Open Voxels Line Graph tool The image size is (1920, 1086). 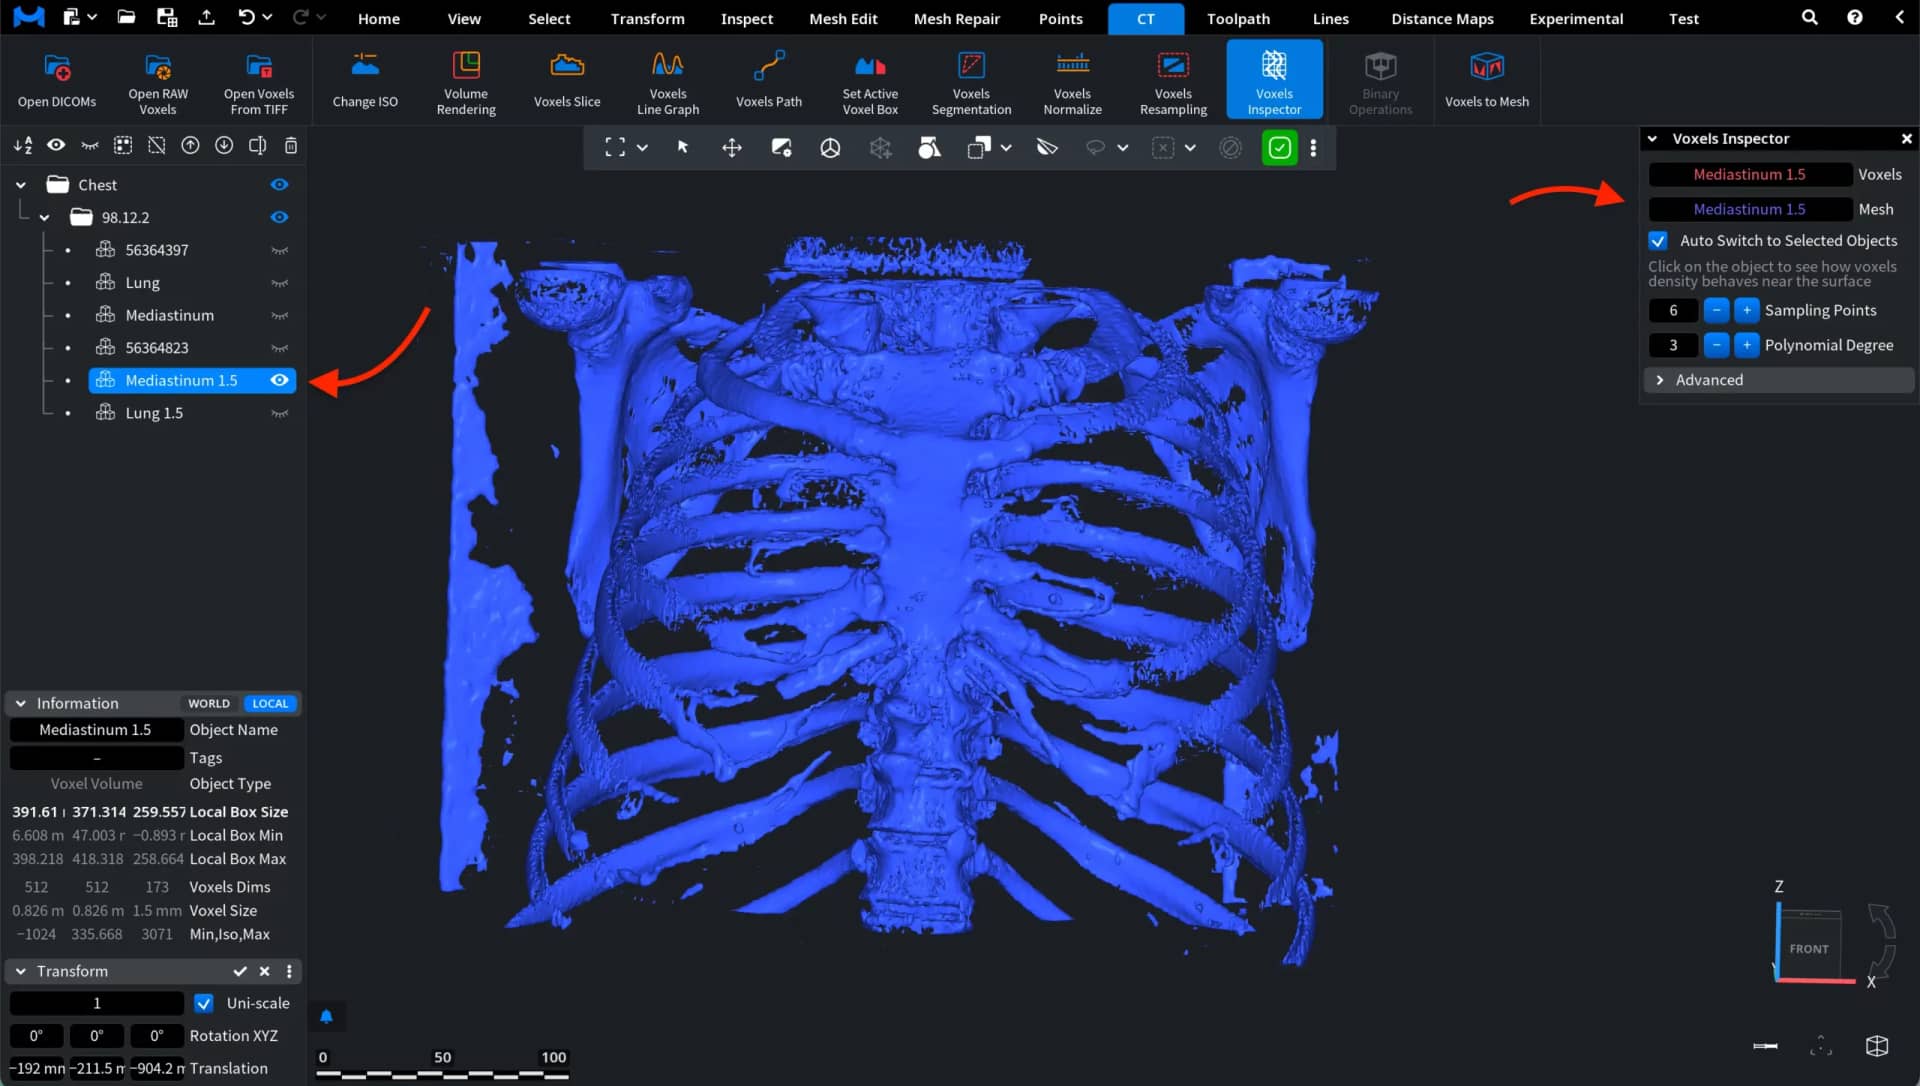tap(668, 81)
